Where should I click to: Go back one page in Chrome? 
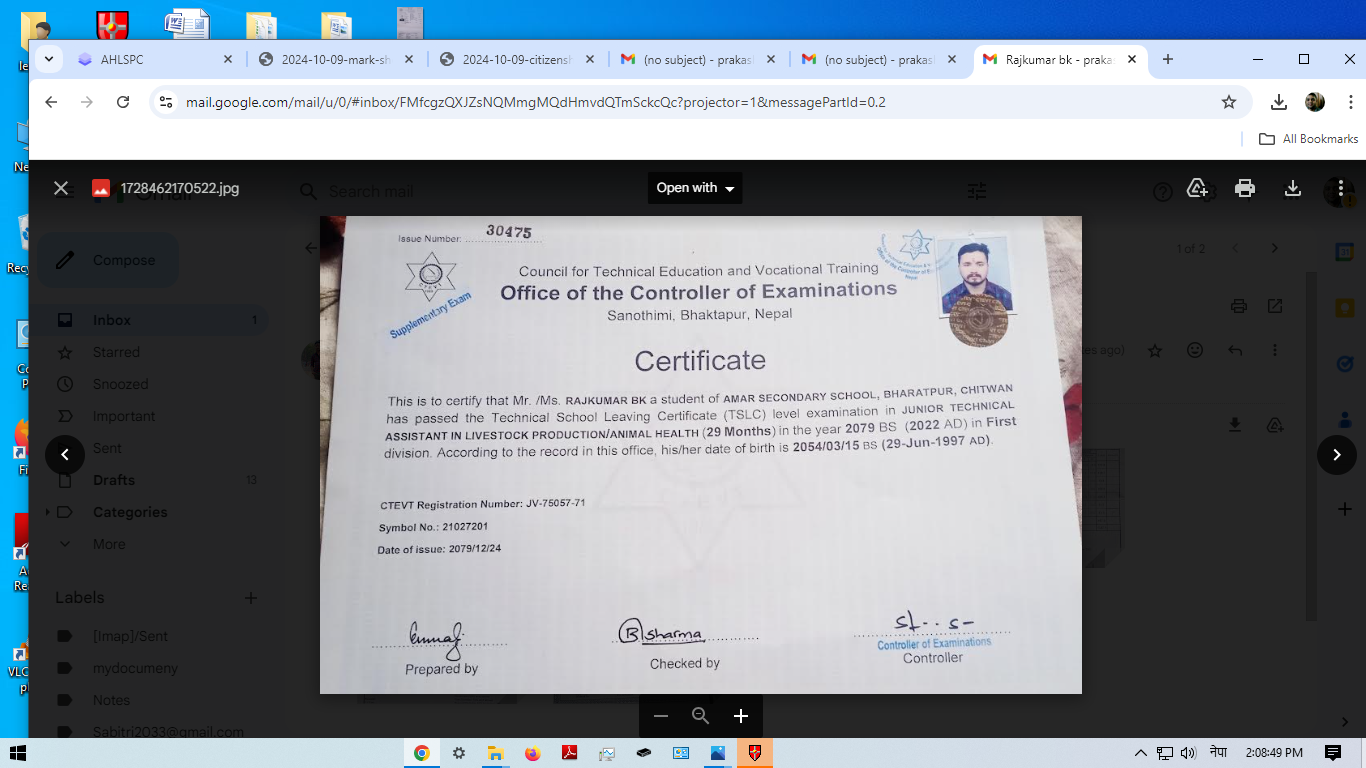[52, 102]
